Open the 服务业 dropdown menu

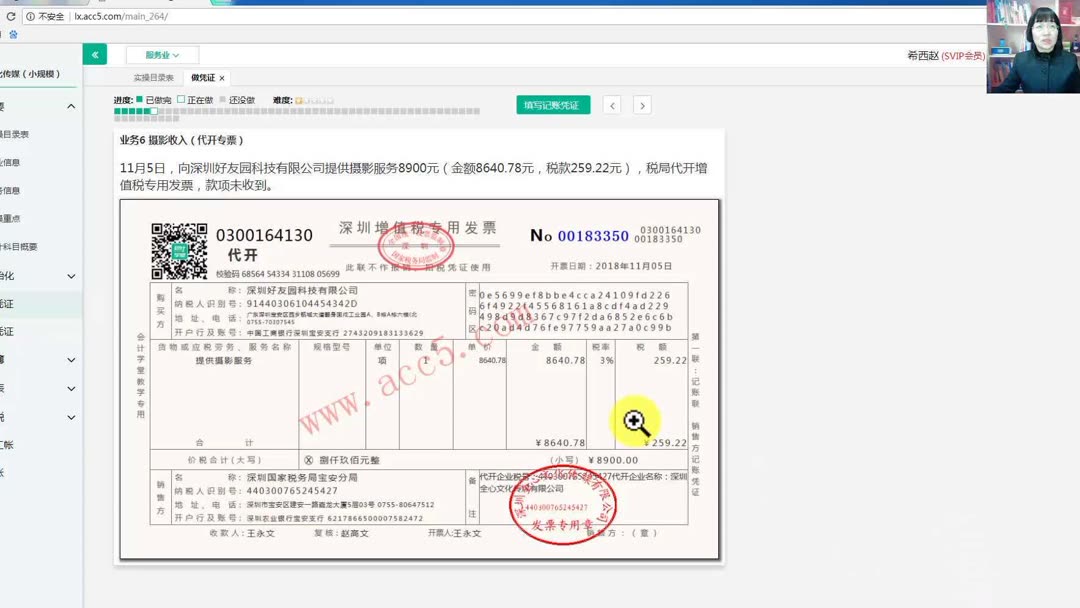pyautogui.click(x=162, y=54)
